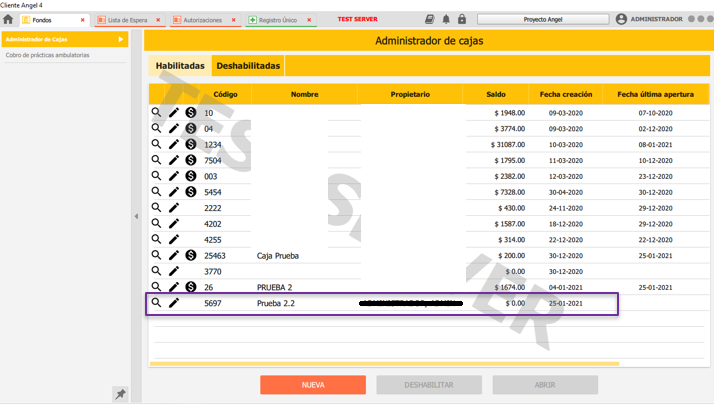View details magnifier for caja 4255
The height and width of the screenshot is (404, 714).
(156, 239)
